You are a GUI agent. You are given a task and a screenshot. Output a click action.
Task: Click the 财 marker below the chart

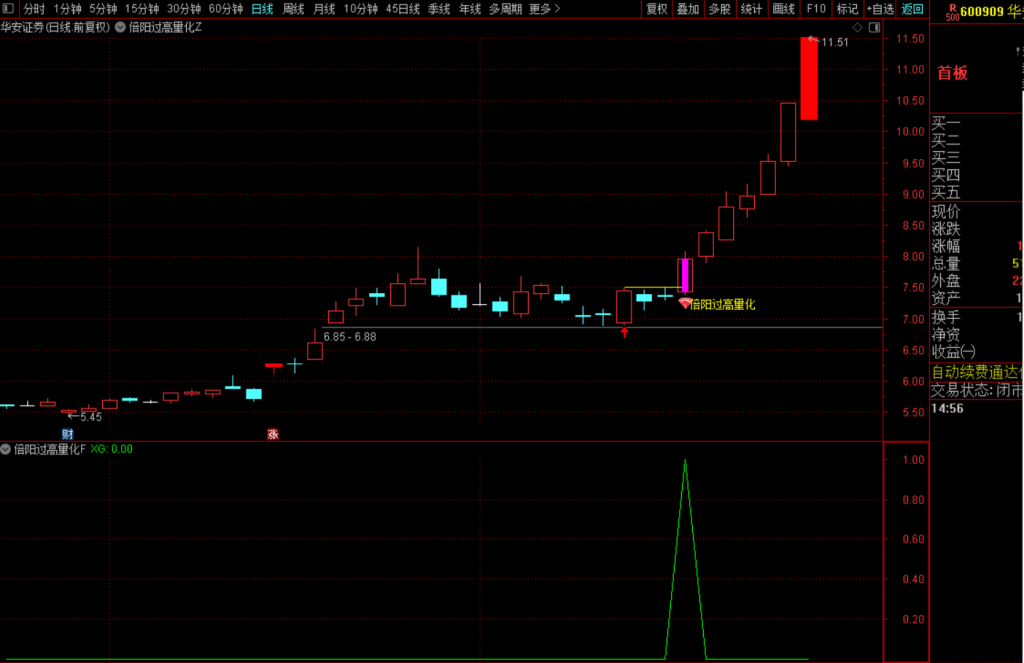pyautogui.click(x=67, y=434)
